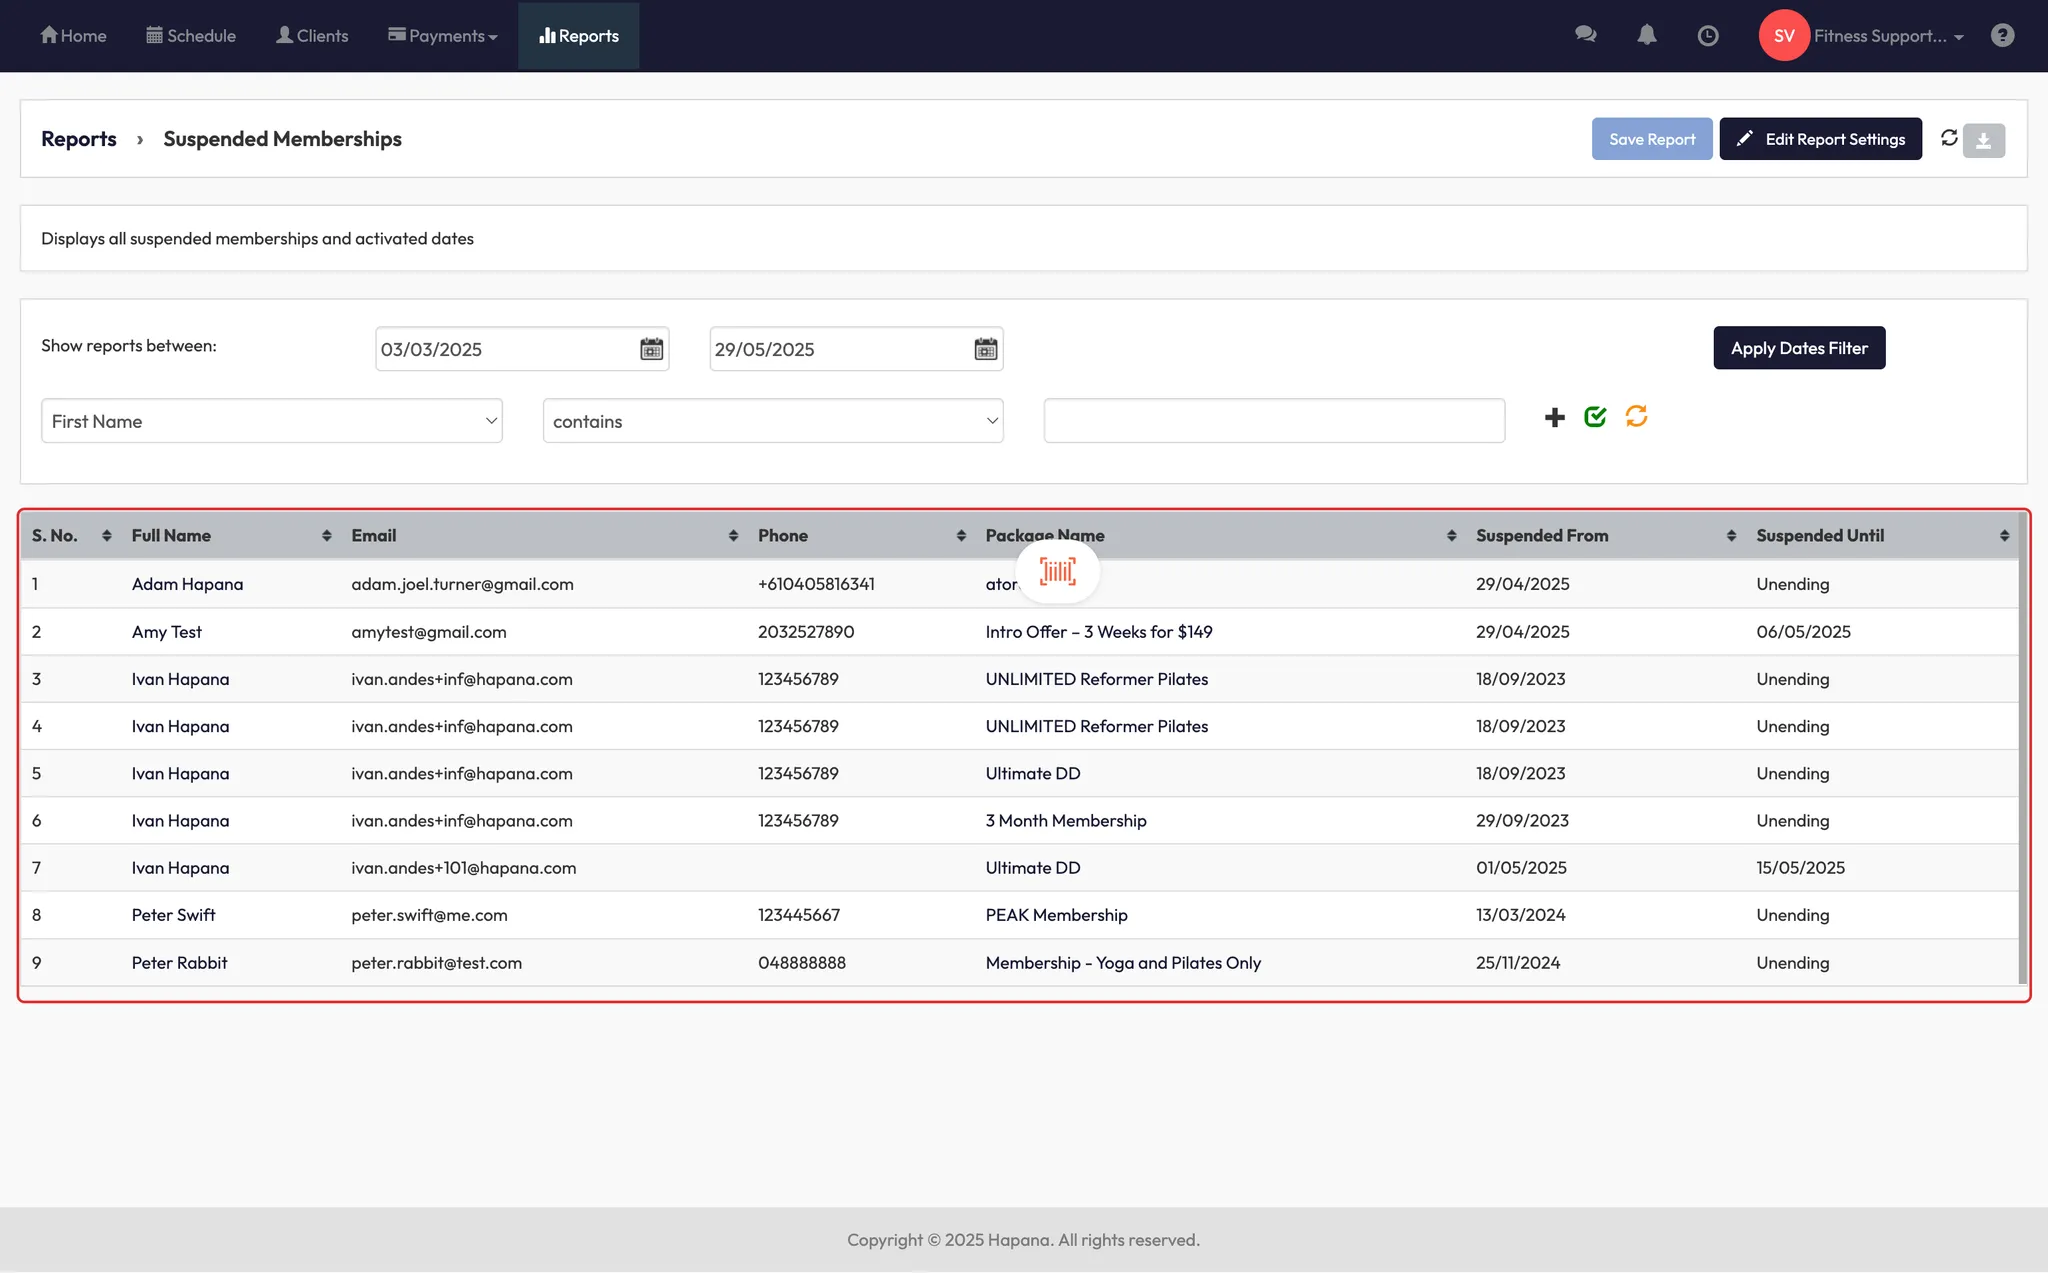Viewport: 2048px width, 1273px height.
Task: Apply filter with the green check icon
Action: coord(1595,417)
